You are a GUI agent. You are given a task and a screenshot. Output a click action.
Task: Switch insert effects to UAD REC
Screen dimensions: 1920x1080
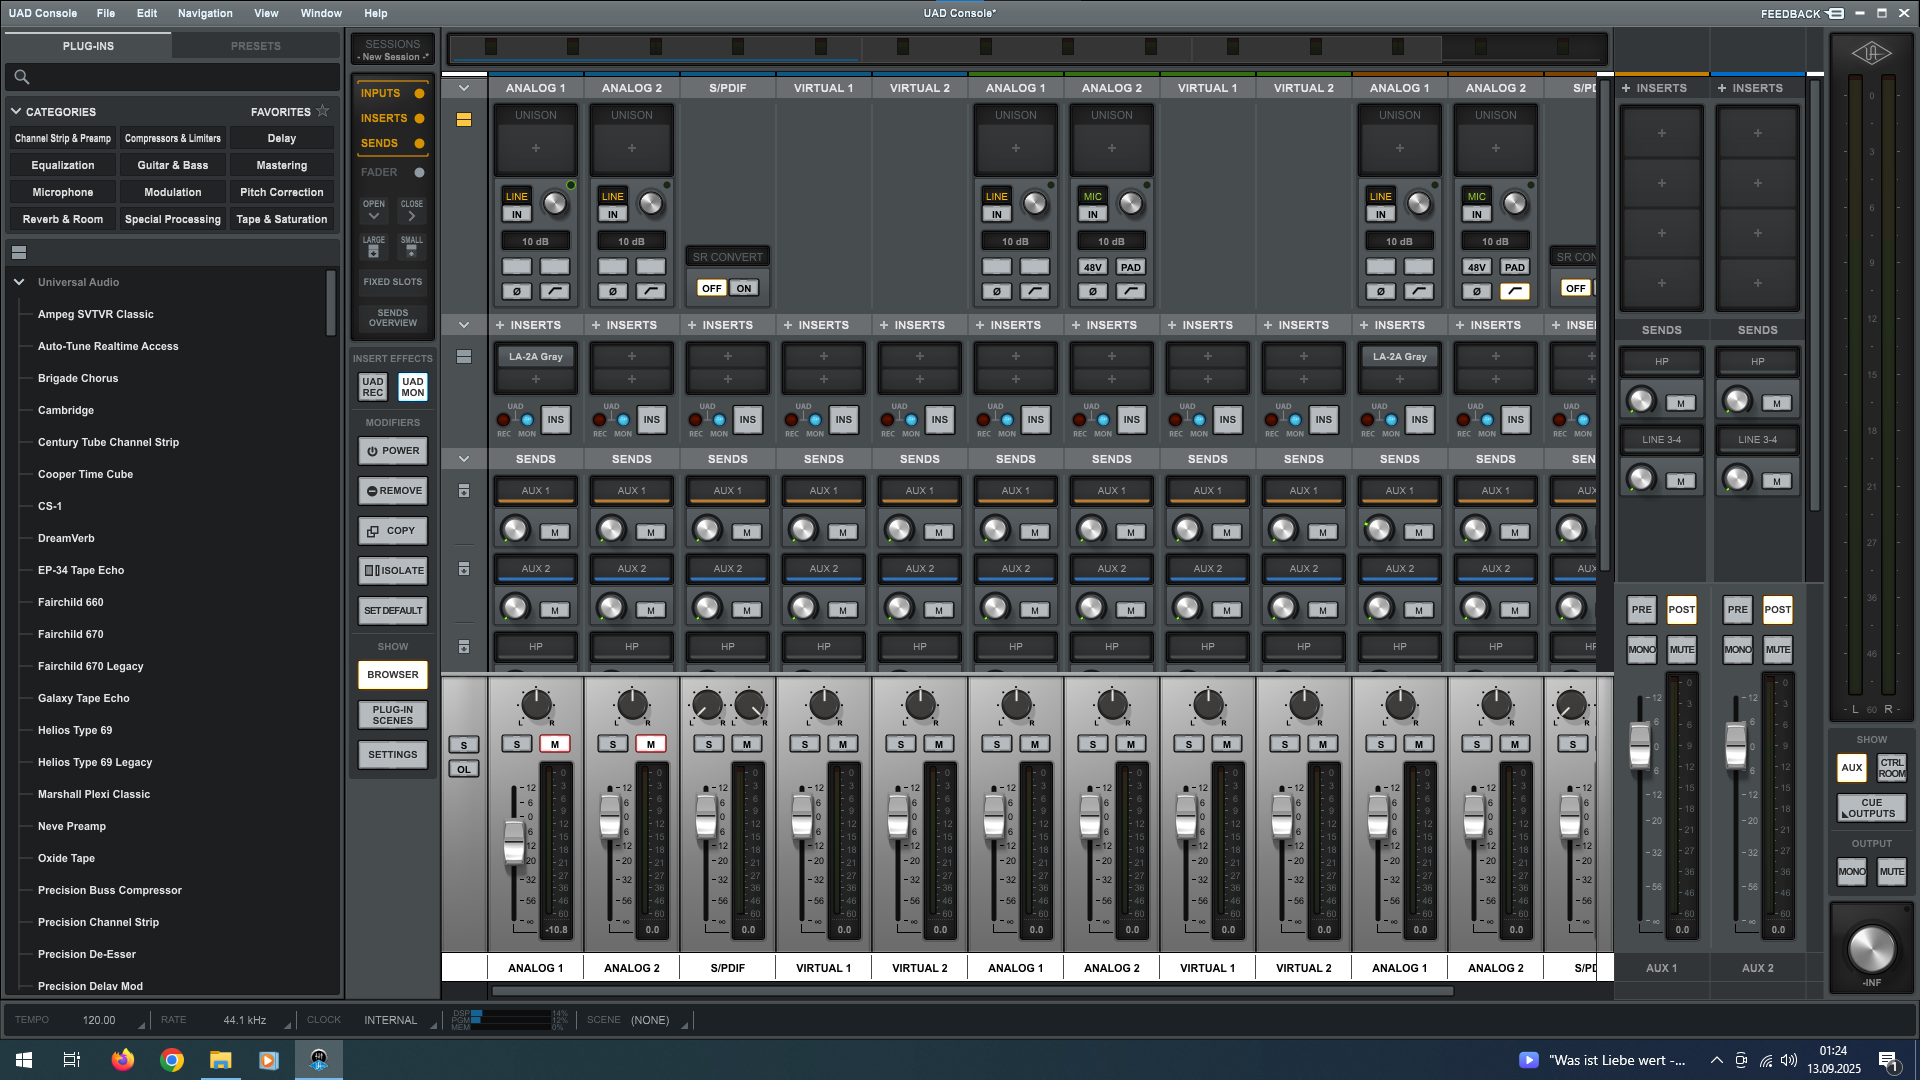[x=373, y=387]
